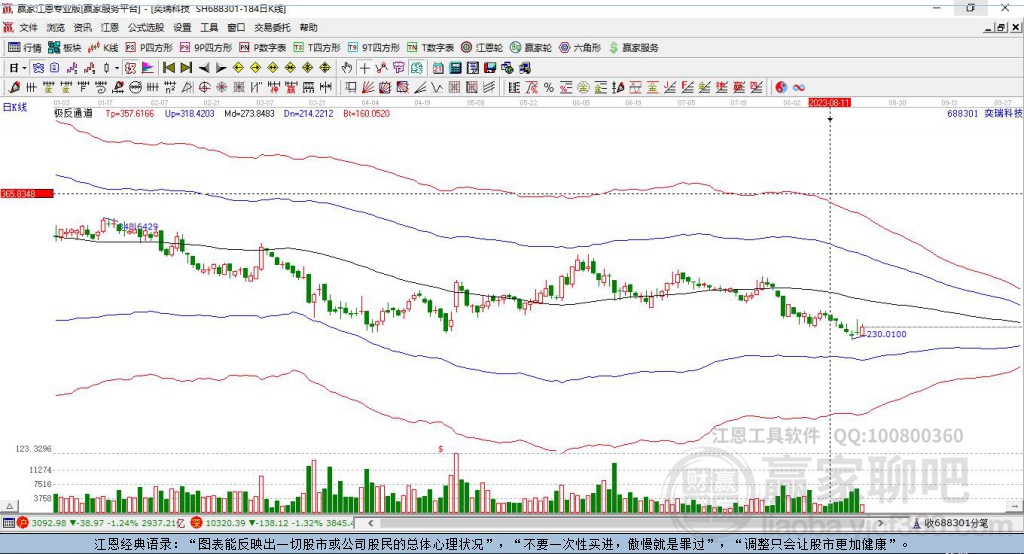Image resolution: width=1024 pixels, height=554 pixels.
Task: Open the T四方形 tool
Action: coord(317,48)
